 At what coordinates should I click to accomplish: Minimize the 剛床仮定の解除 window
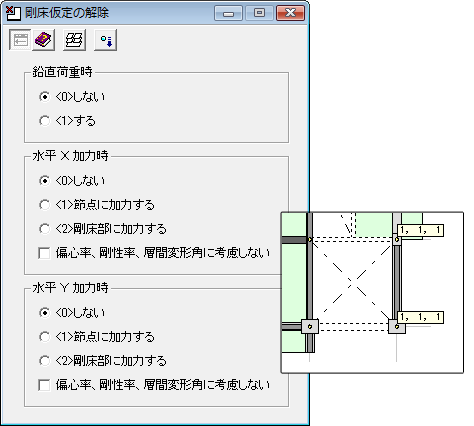click(228, 13)
